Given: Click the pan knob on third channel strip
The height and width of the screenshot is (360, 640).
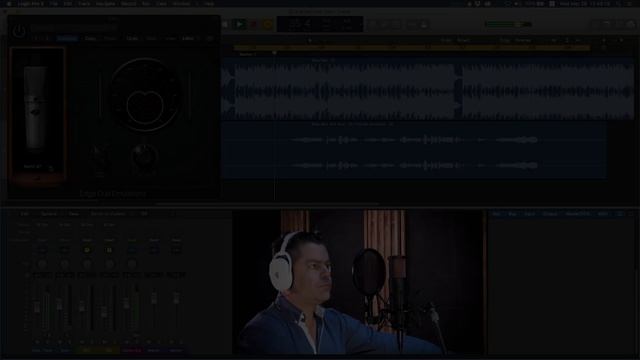Looking at the screenshot, I should click(87, 264).
